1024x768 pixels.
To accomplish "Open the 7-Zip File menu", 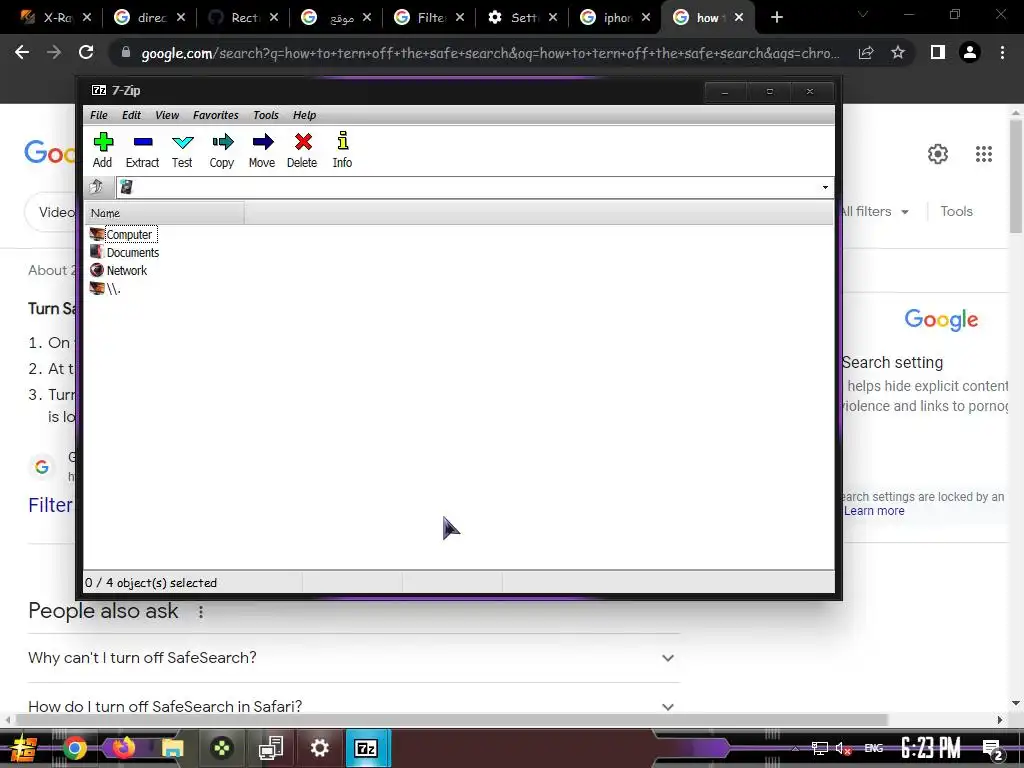I will 99,115.
